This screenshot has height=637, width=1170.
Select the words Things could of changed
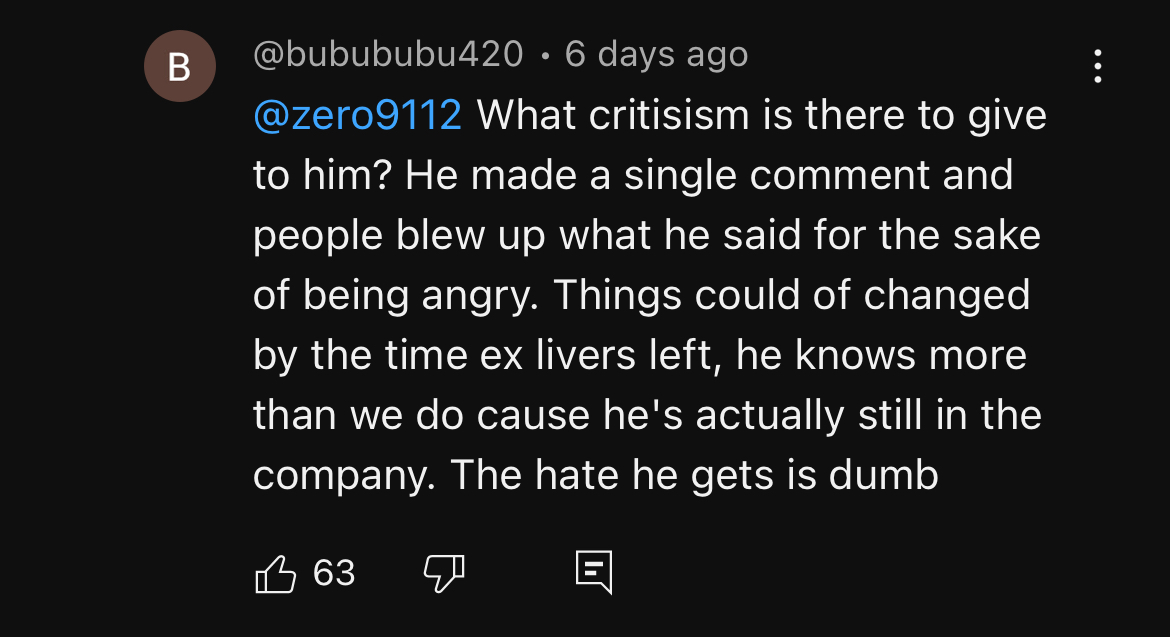tap(792, 295)
